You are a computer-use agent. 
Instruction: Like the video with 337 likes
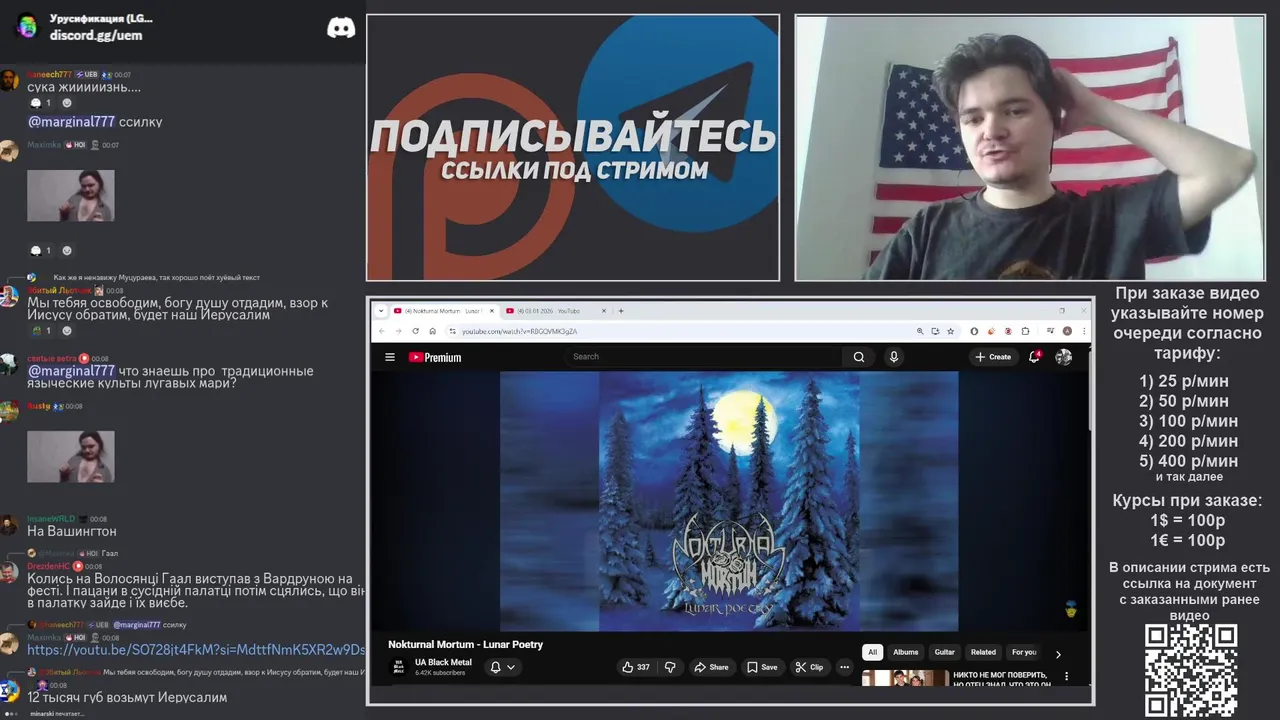click(x=635, y=667)
